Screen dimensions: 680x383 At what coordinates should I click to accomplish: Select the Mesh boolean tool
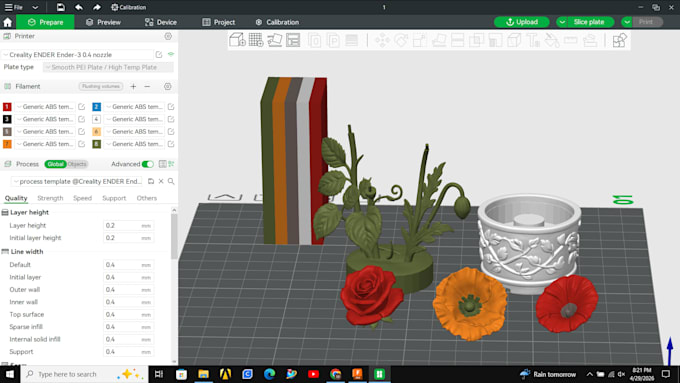476,40
